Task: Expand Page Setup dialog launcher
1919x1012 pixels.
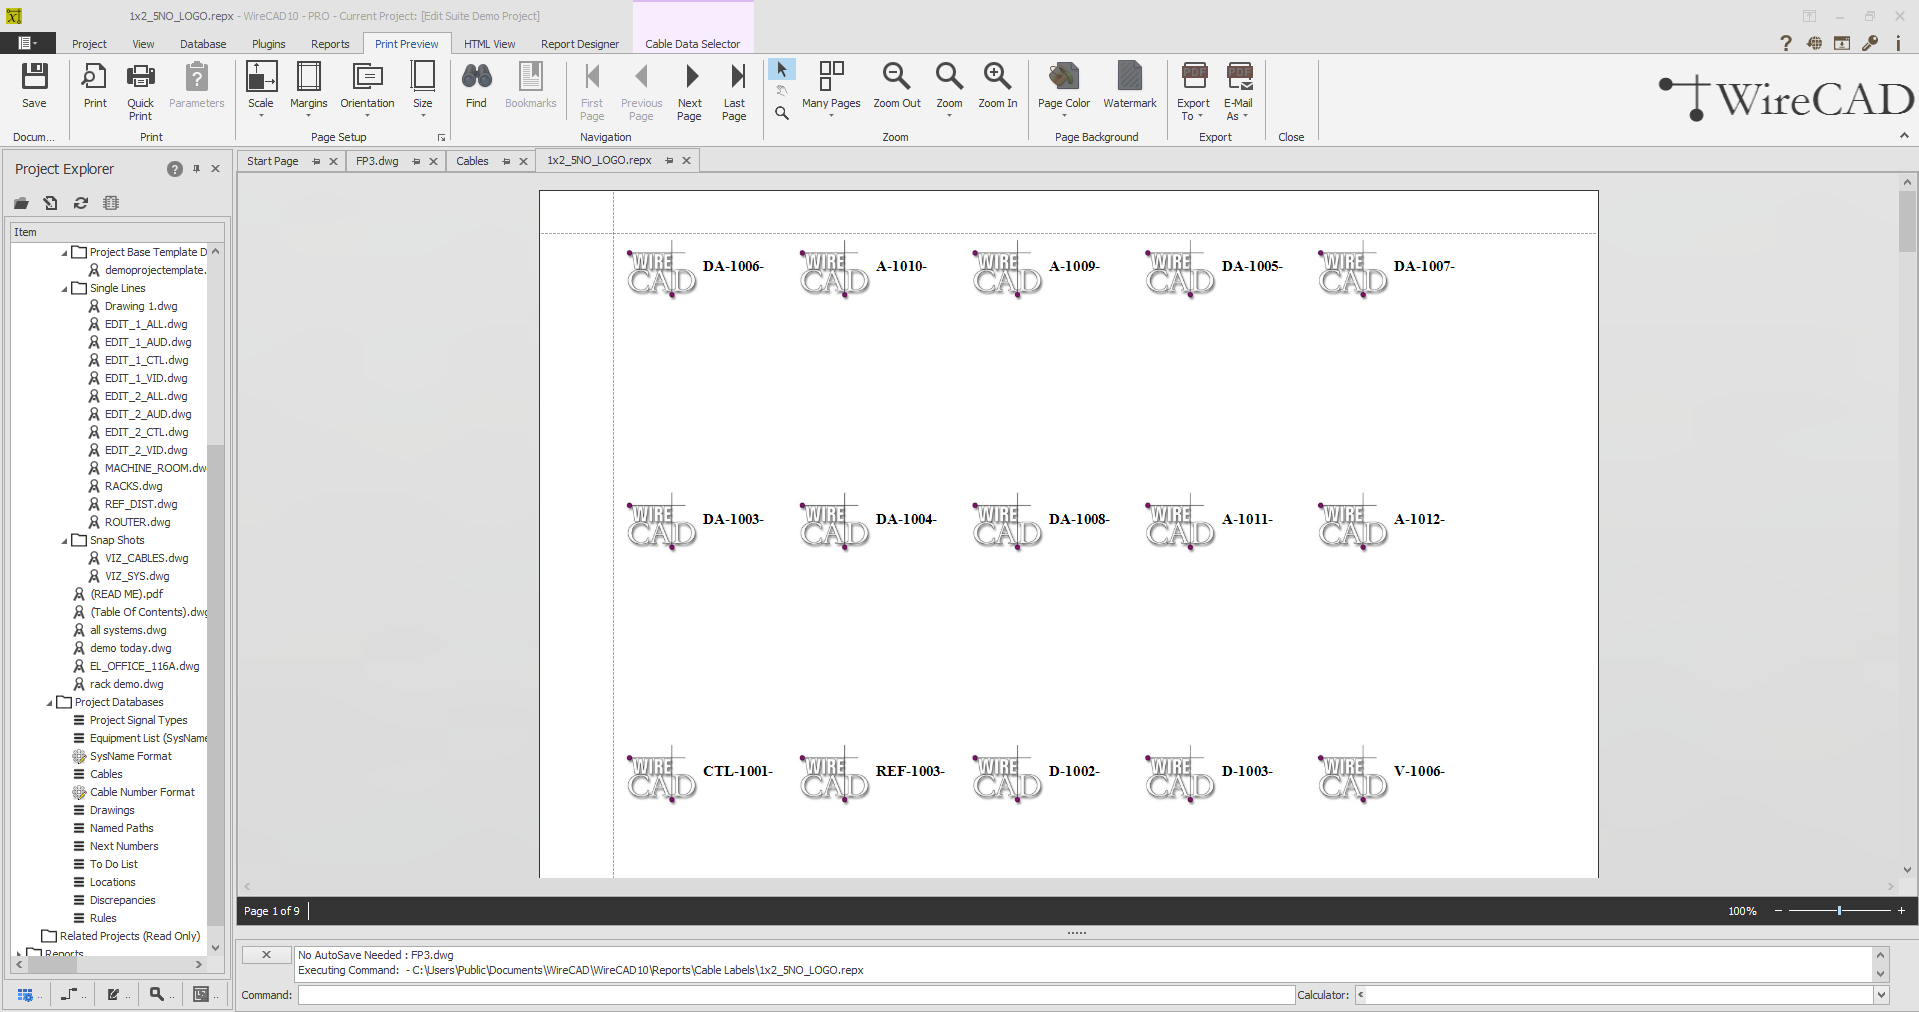Action: 441,137
